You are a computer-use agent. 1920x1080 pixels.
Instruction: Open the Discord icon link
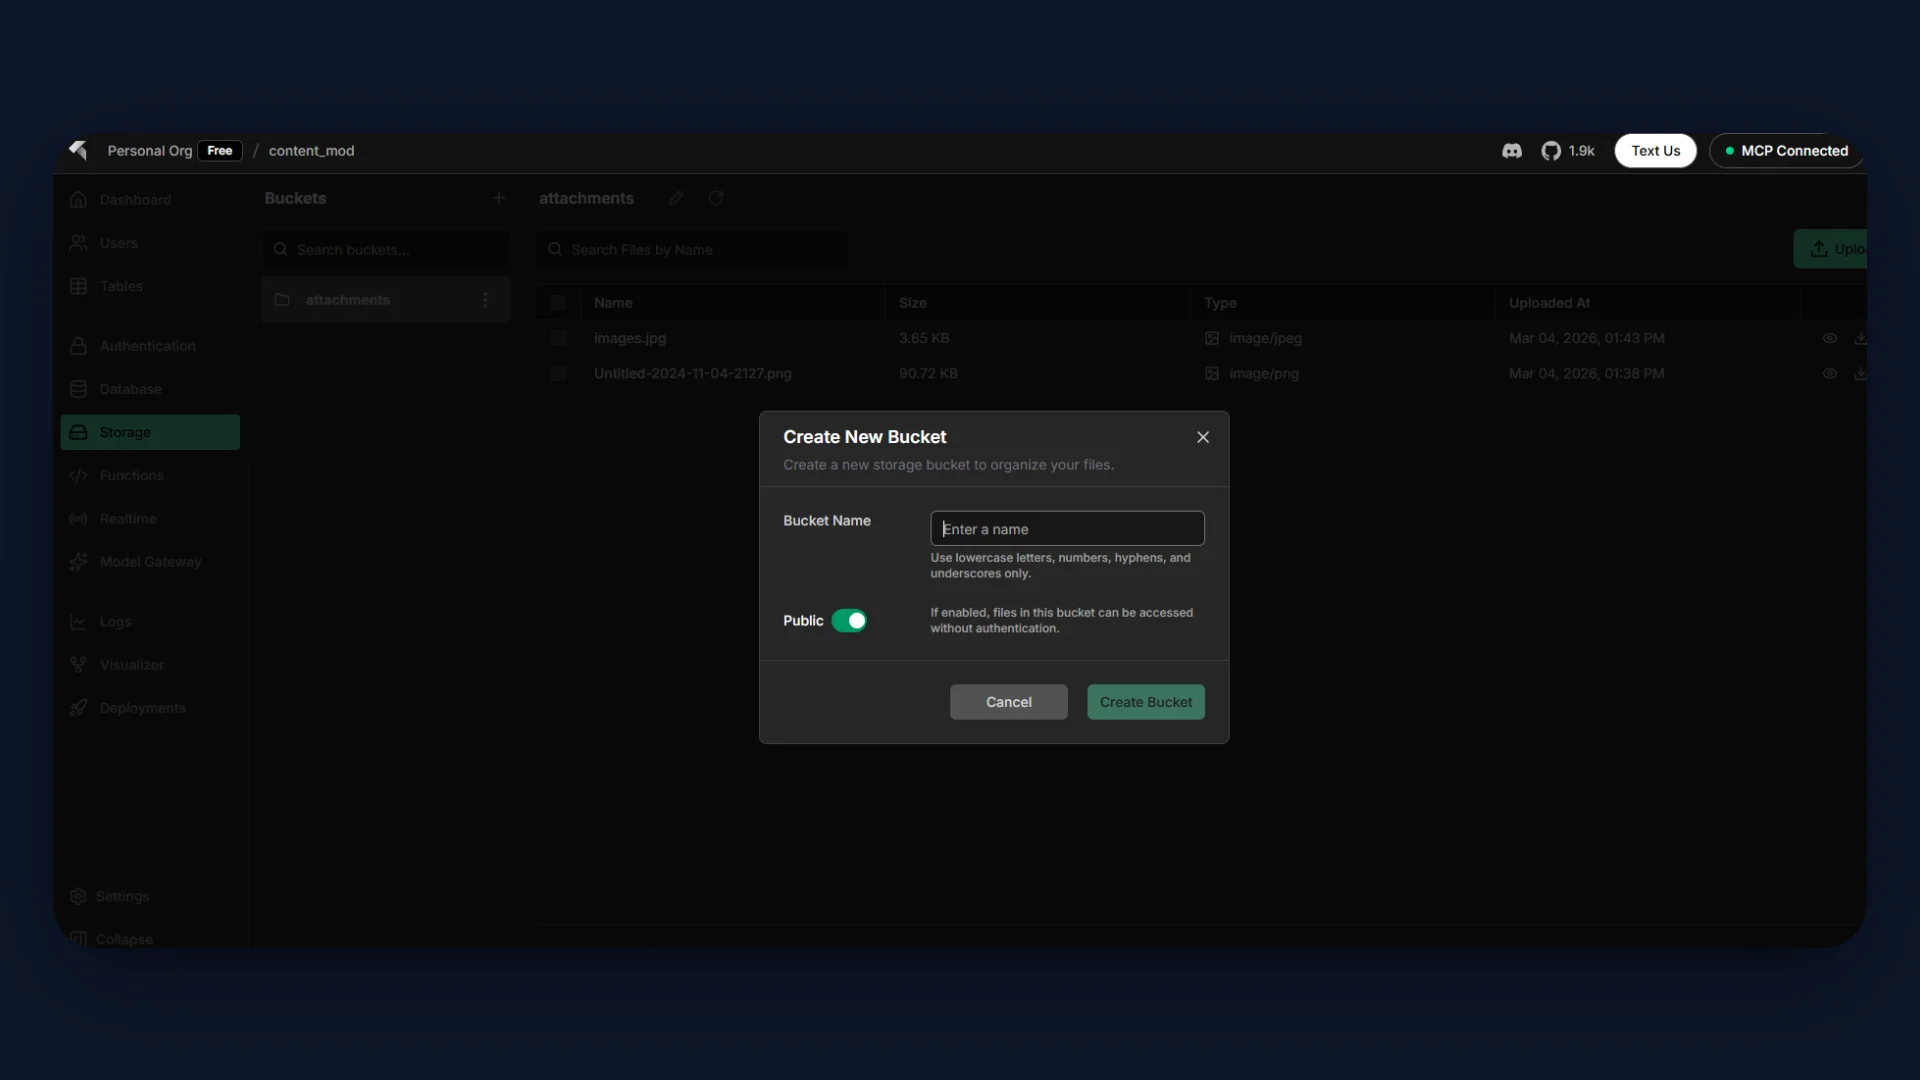[1511, 151]
